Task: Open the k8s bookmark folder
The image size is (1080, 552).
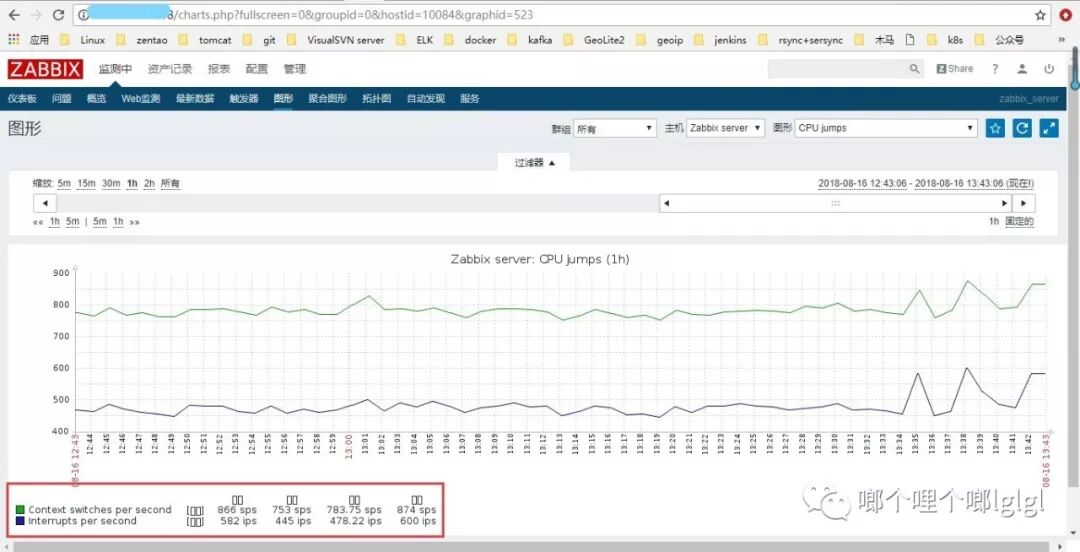Action: coord(945,40)
